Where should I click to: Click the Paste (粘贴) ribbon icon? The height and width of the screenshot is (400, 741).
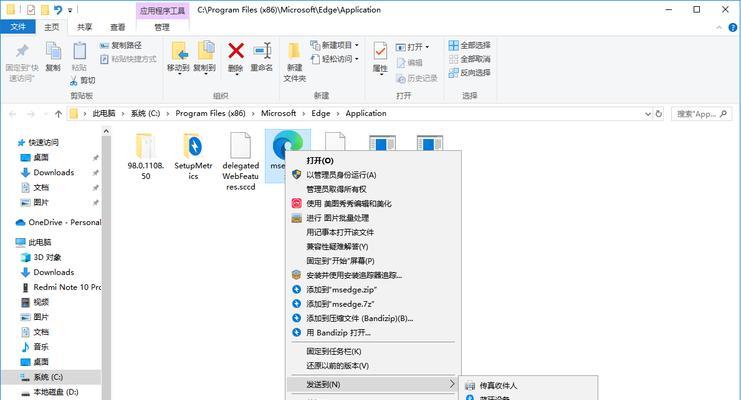point(79,51)
